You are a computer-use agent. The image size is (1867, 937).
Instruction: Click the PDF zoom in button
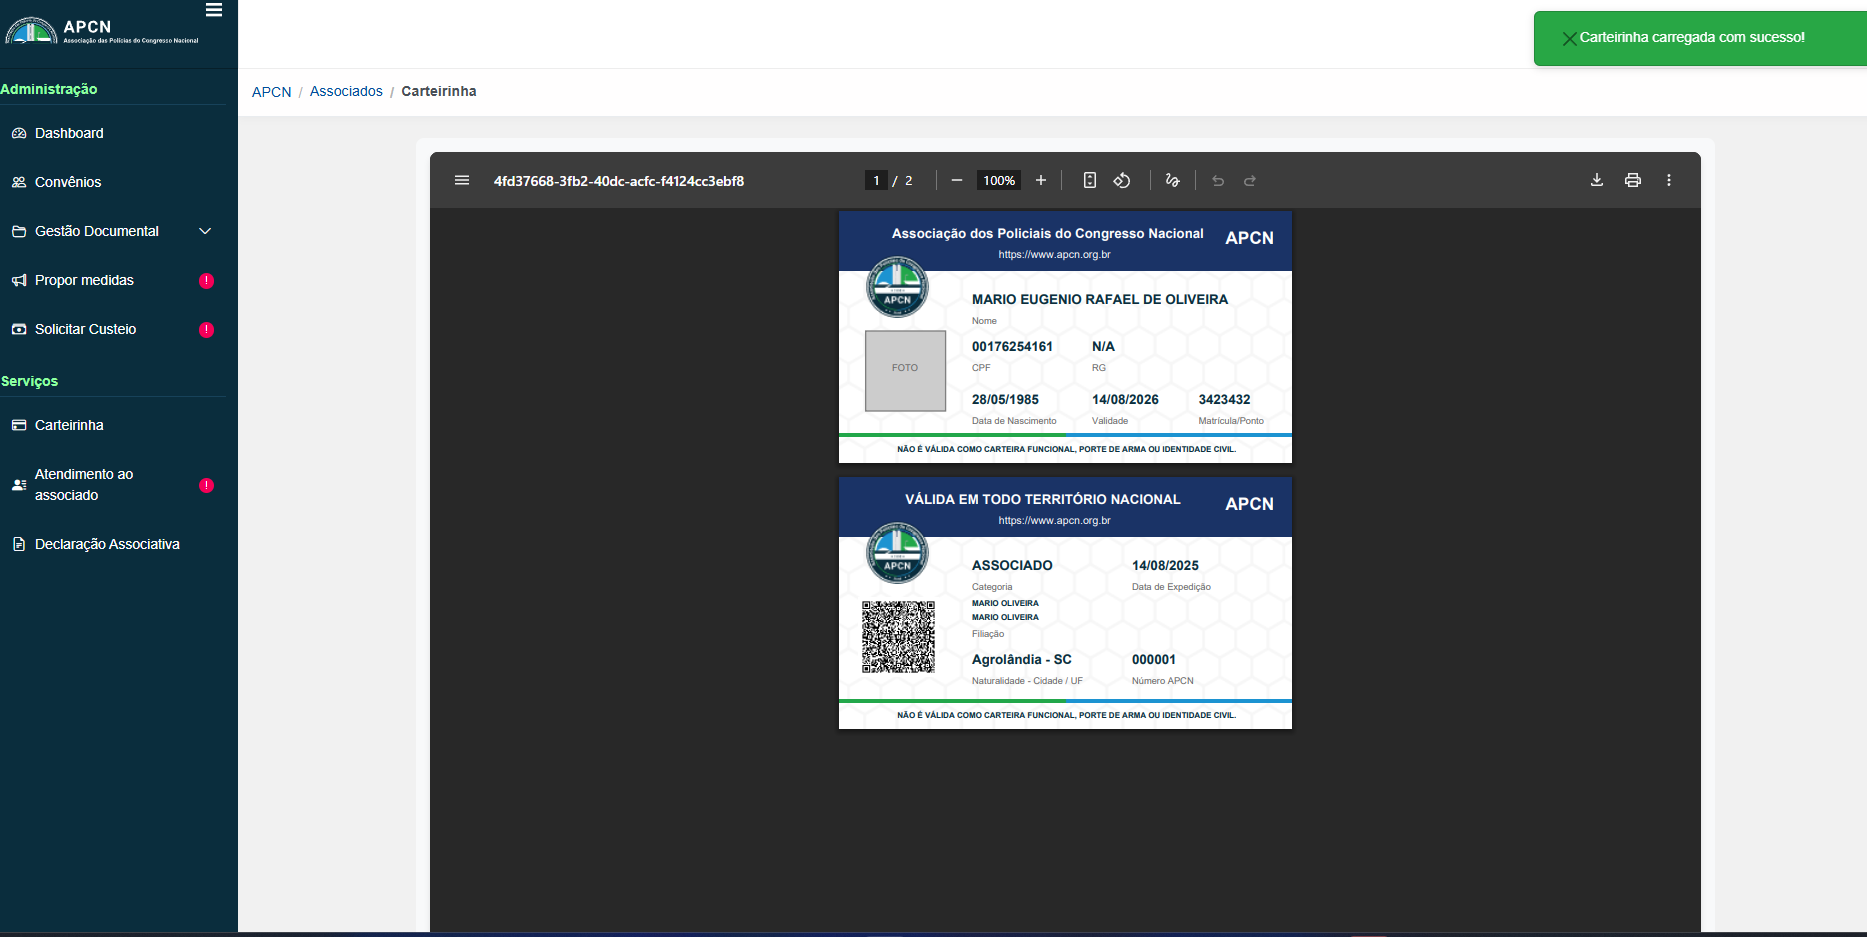click(x=1041, y=181)
